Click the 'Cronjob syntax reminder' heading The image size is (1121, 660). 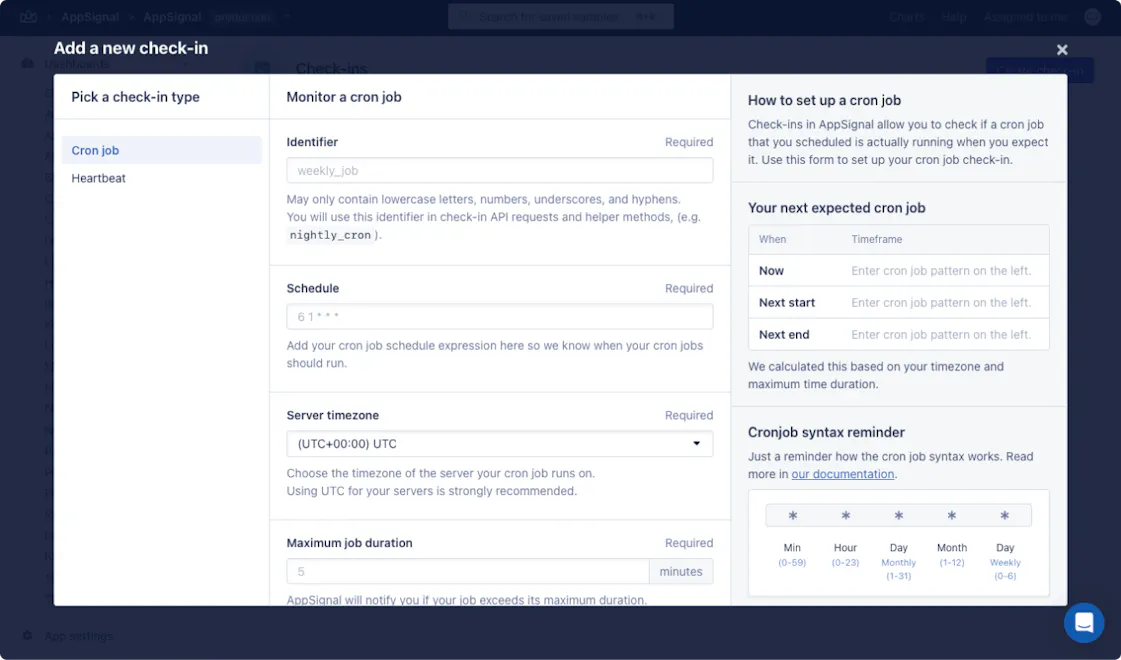(x=826, y=433)
